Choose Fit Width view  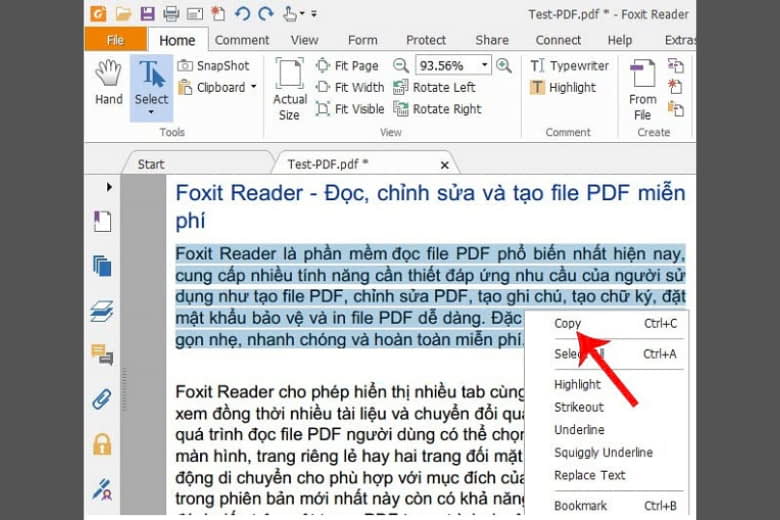click(350, 88)
